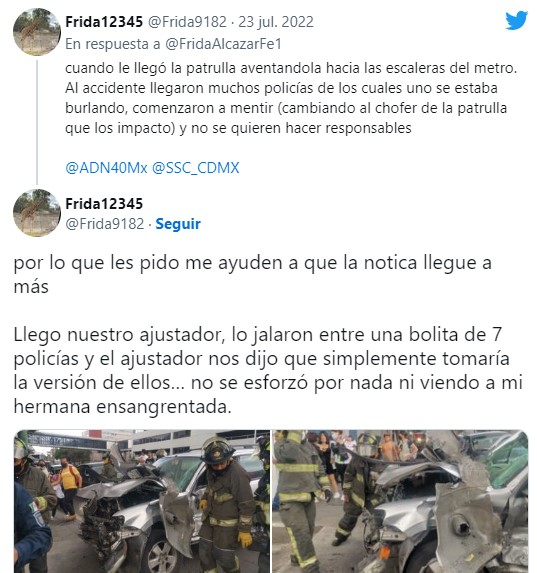Click the 23 jul. 2022 timestamp
Image resolution: width=537 pixels, height=573 pixels.
click(276, 22)
